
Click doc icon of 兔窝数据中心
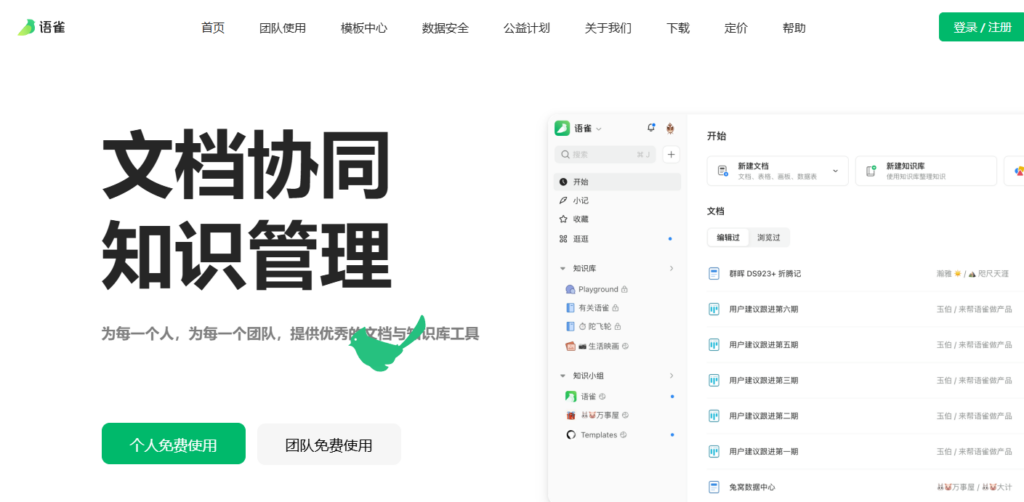[x=714, y=487]
